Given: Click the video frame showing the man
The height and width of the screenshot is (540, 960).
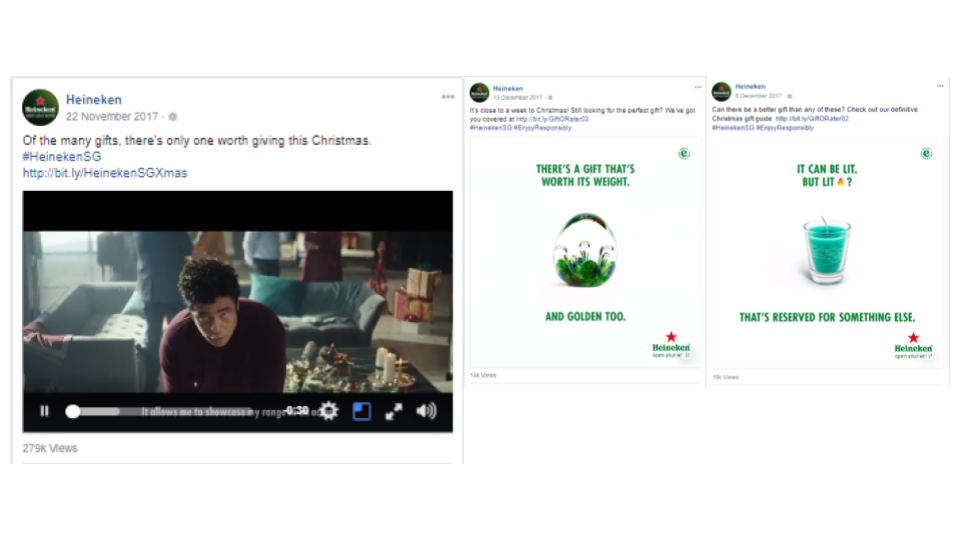Looking at the screenshot, I should (238, 312).
